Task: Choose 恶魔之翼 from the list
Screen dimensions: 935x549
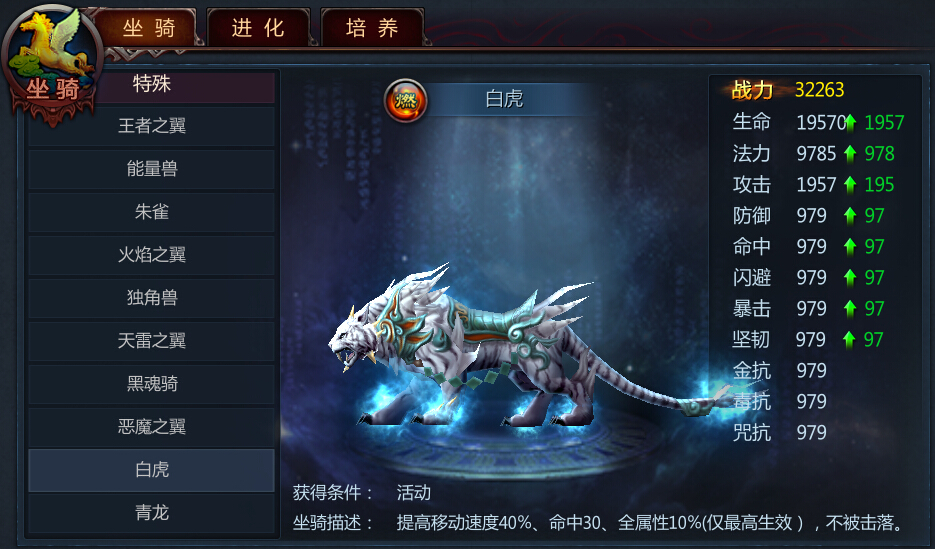Action: coord(151,427)
